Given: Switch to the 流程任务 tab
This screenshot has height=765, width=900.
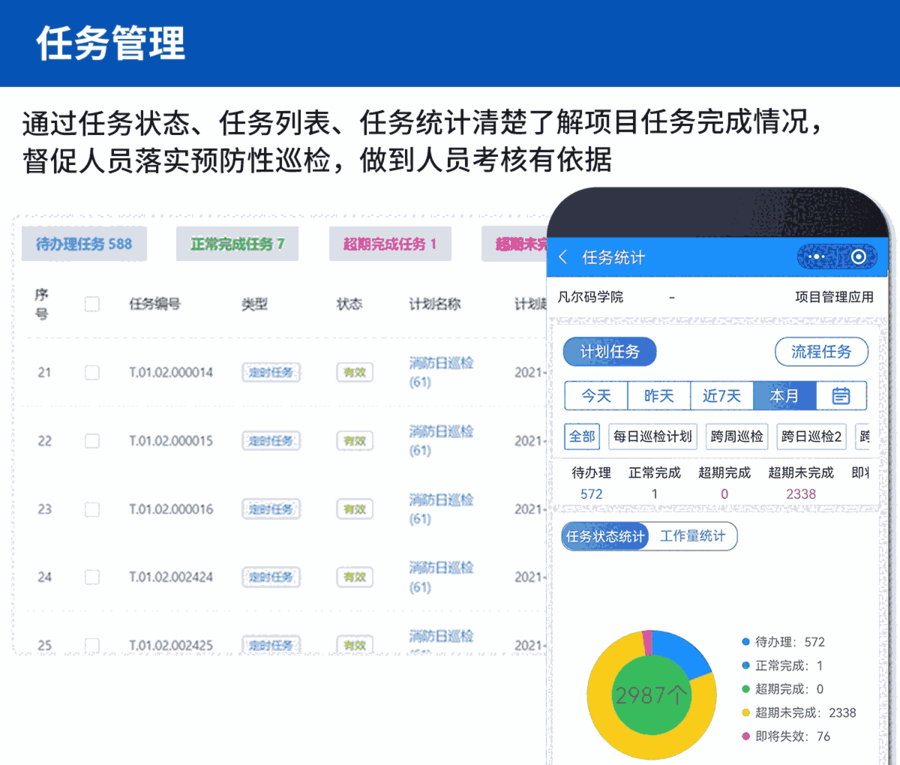Looking at the screenshot, I should pos(821,352).
